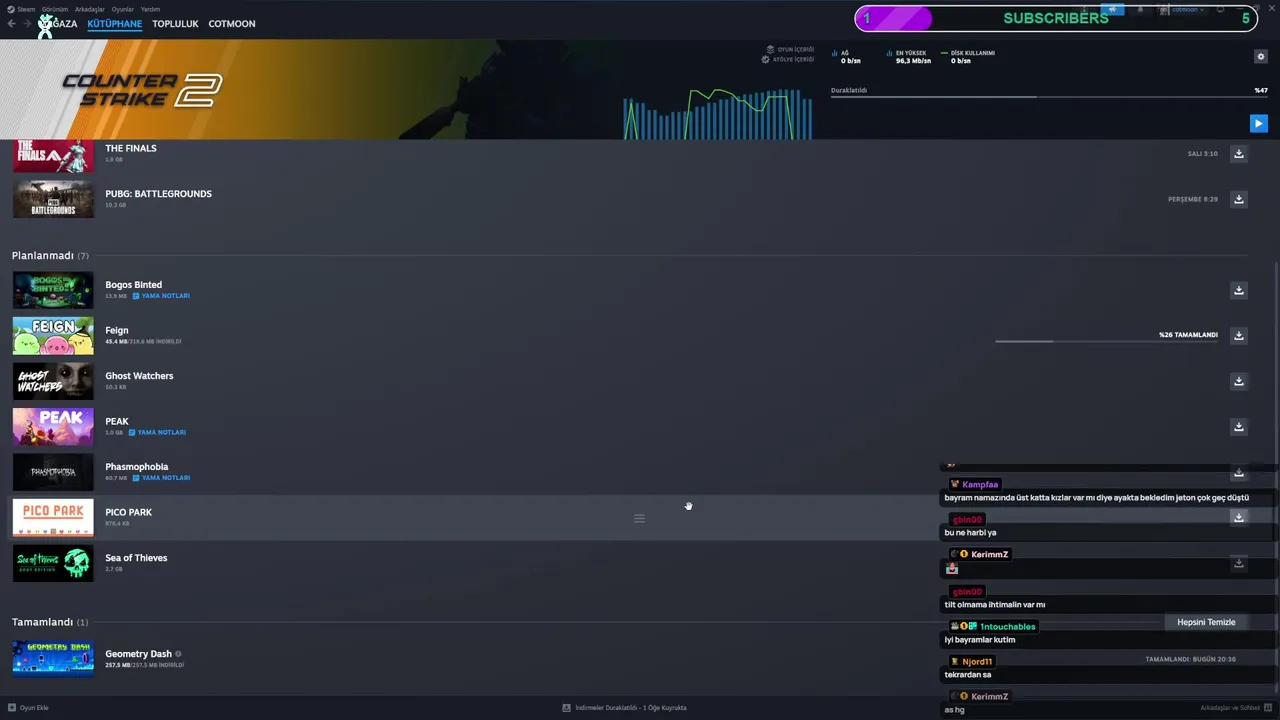Open Bogos Binted thumbnail
The width and height of the screenshot is (1280, 720).
click(x=53, y=290)
